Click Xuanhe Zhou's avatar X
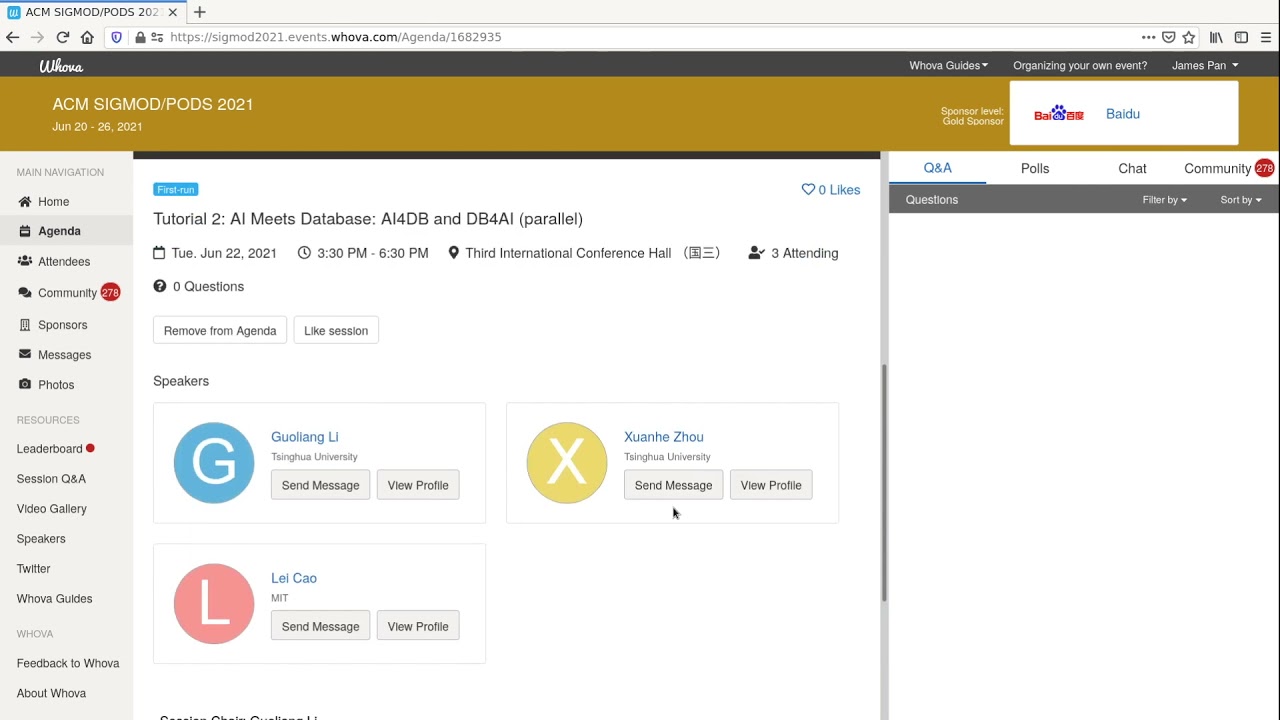This screenshot has height=720, width=1280. pos(567,463)
